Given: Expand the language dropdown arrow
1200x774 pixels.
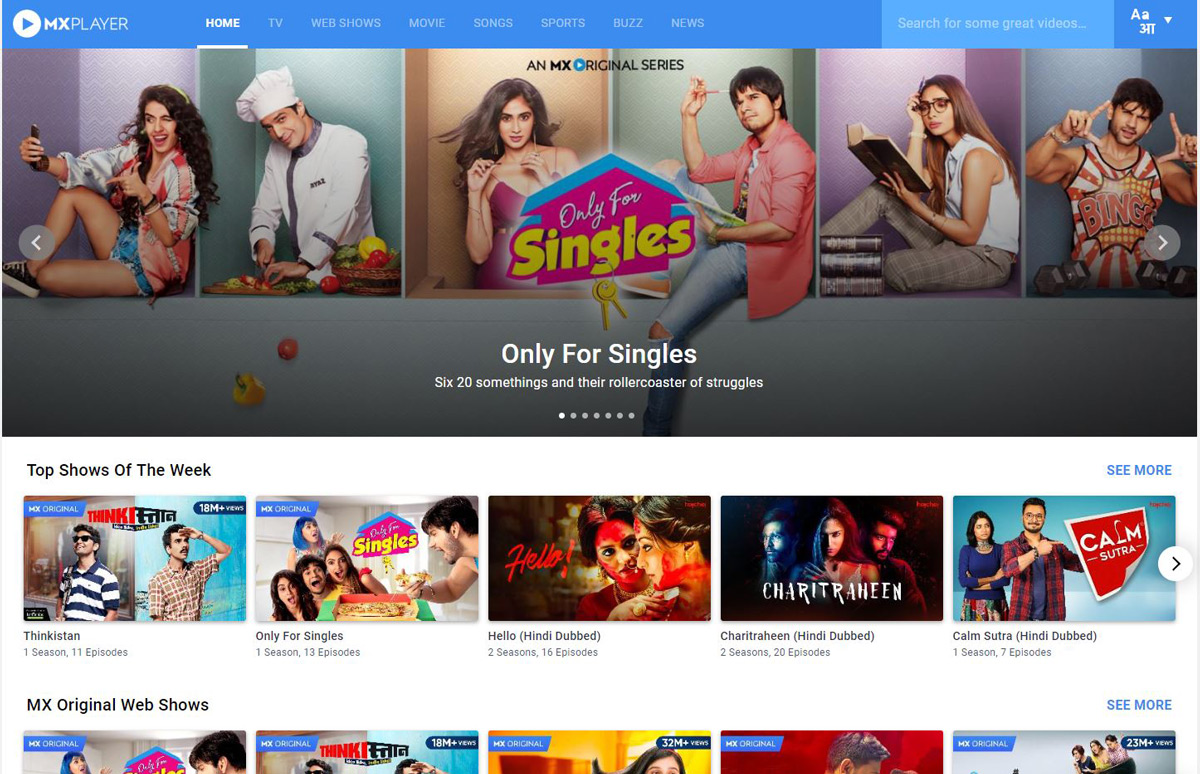Looking at the screenshot, I should [1168, 20].
